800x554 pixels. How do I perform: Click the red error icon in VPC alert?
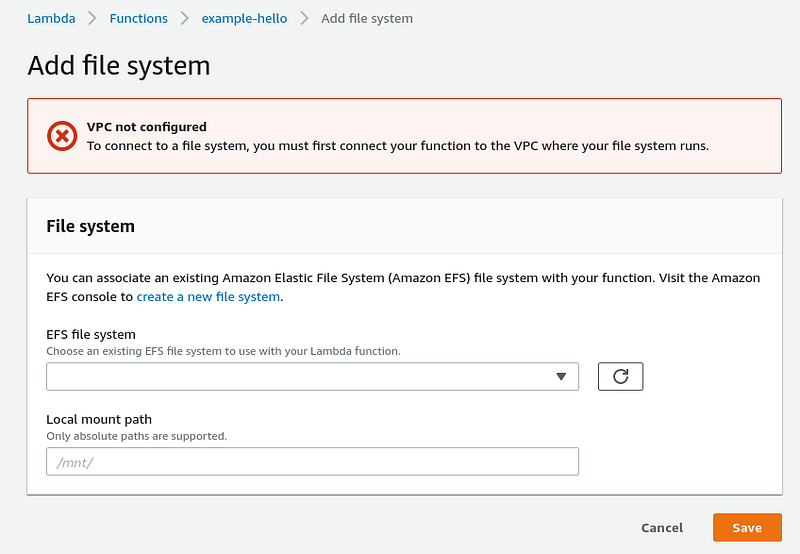(62, 136)
